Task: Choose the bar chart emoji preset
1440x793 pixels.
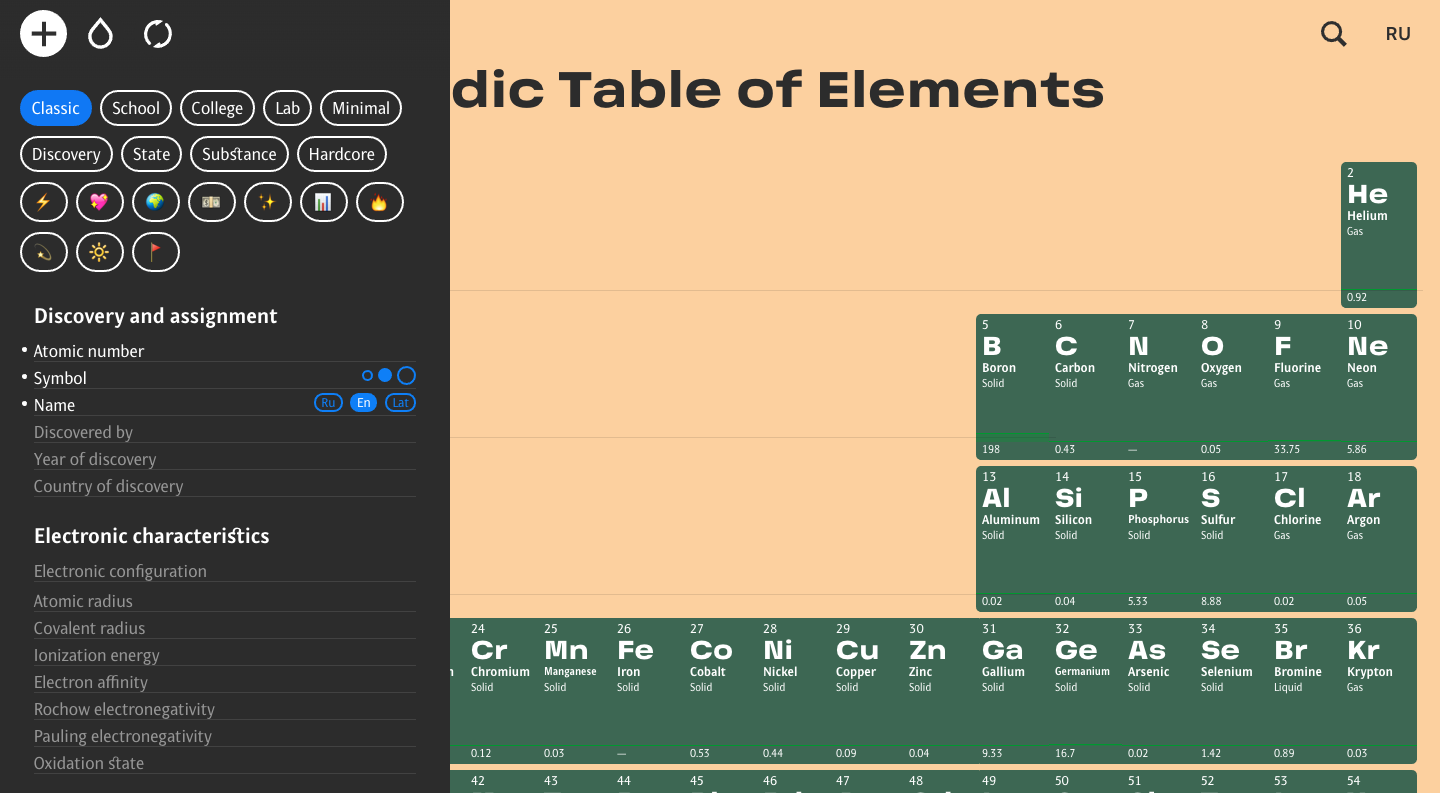Action: click(x=323, y=202)
